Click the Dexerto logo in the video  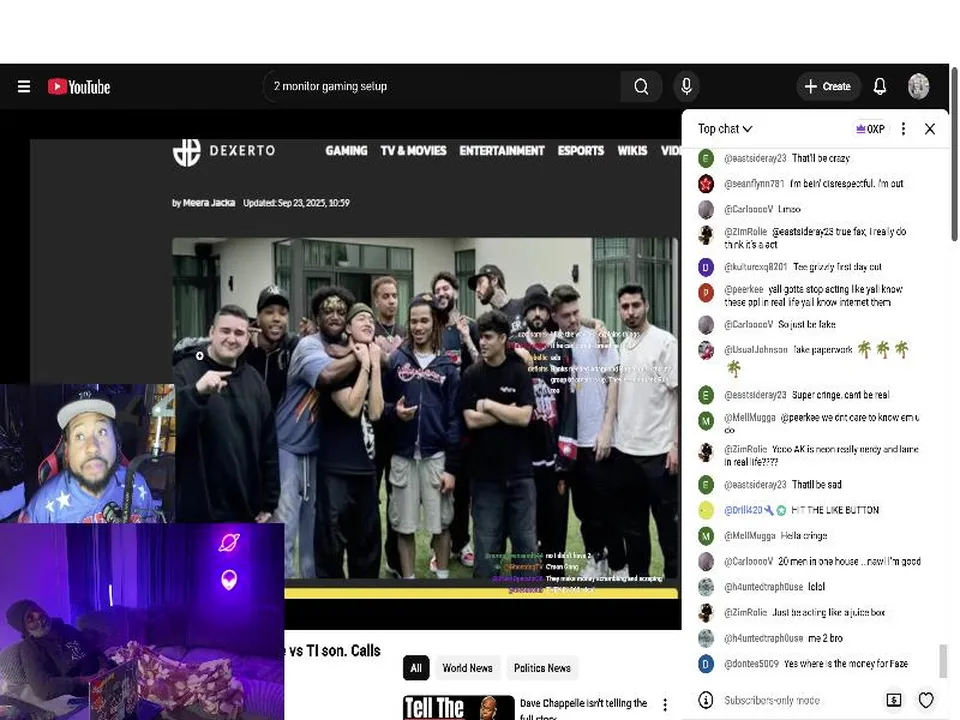(224, 151)
